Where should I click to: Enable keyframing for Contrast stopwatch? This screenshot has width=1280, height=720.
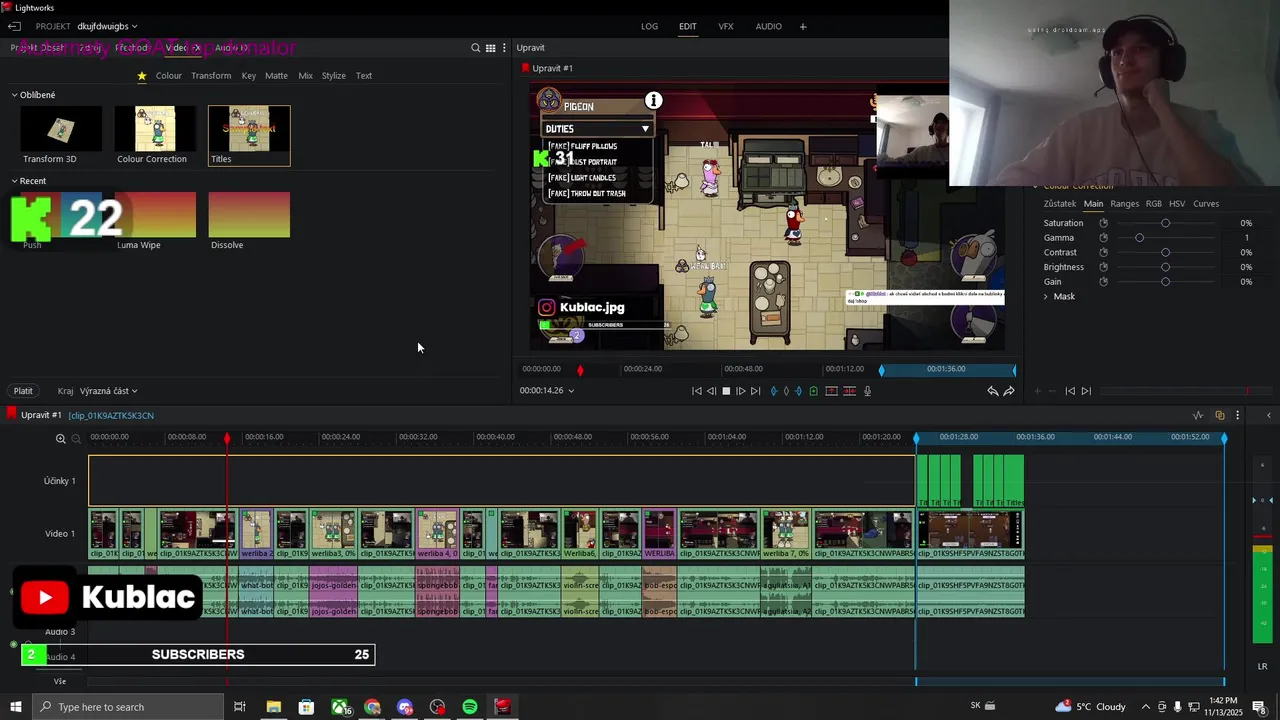[1104, 253]
